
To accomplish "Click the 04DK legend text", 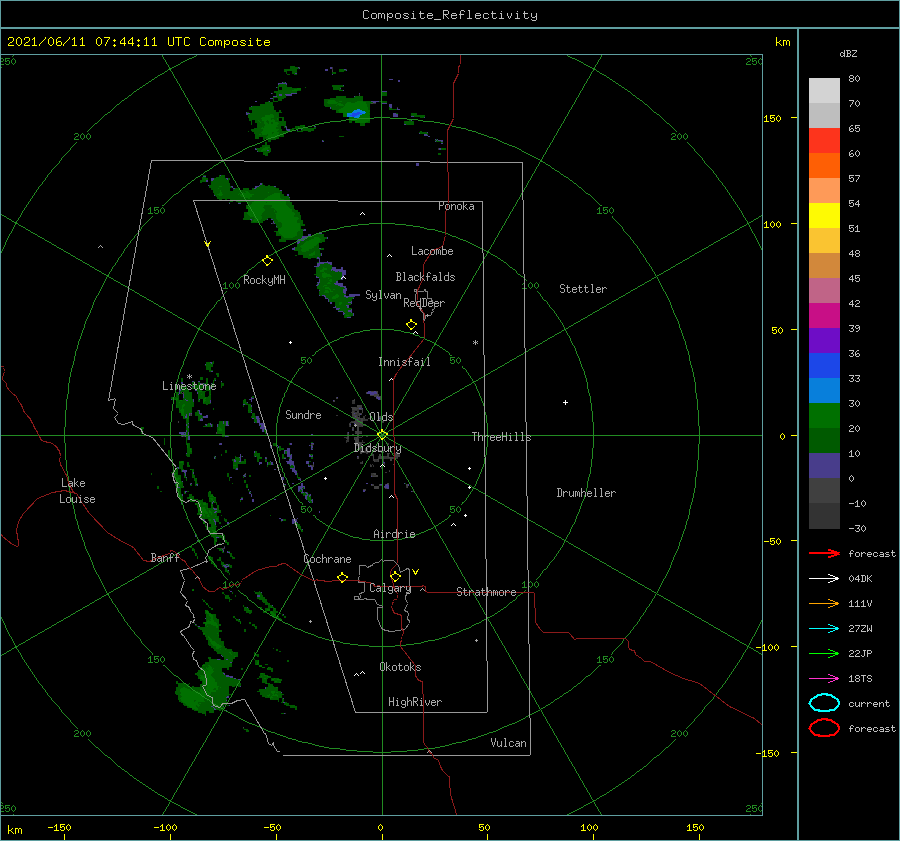I will tap(860, 579).
